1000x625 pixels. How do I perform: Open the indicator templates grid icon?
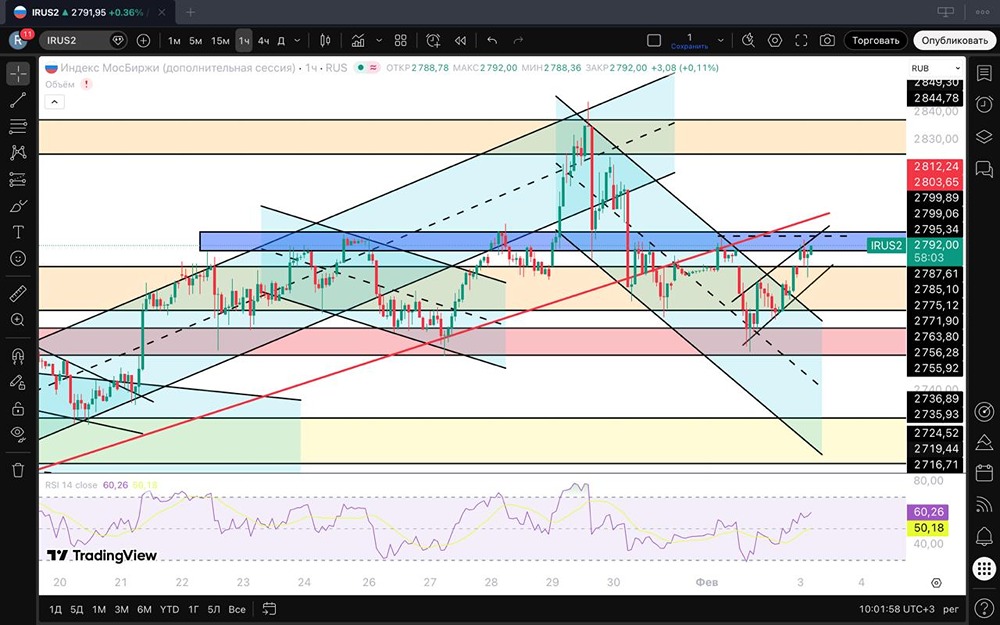click(x=401, y=40)
